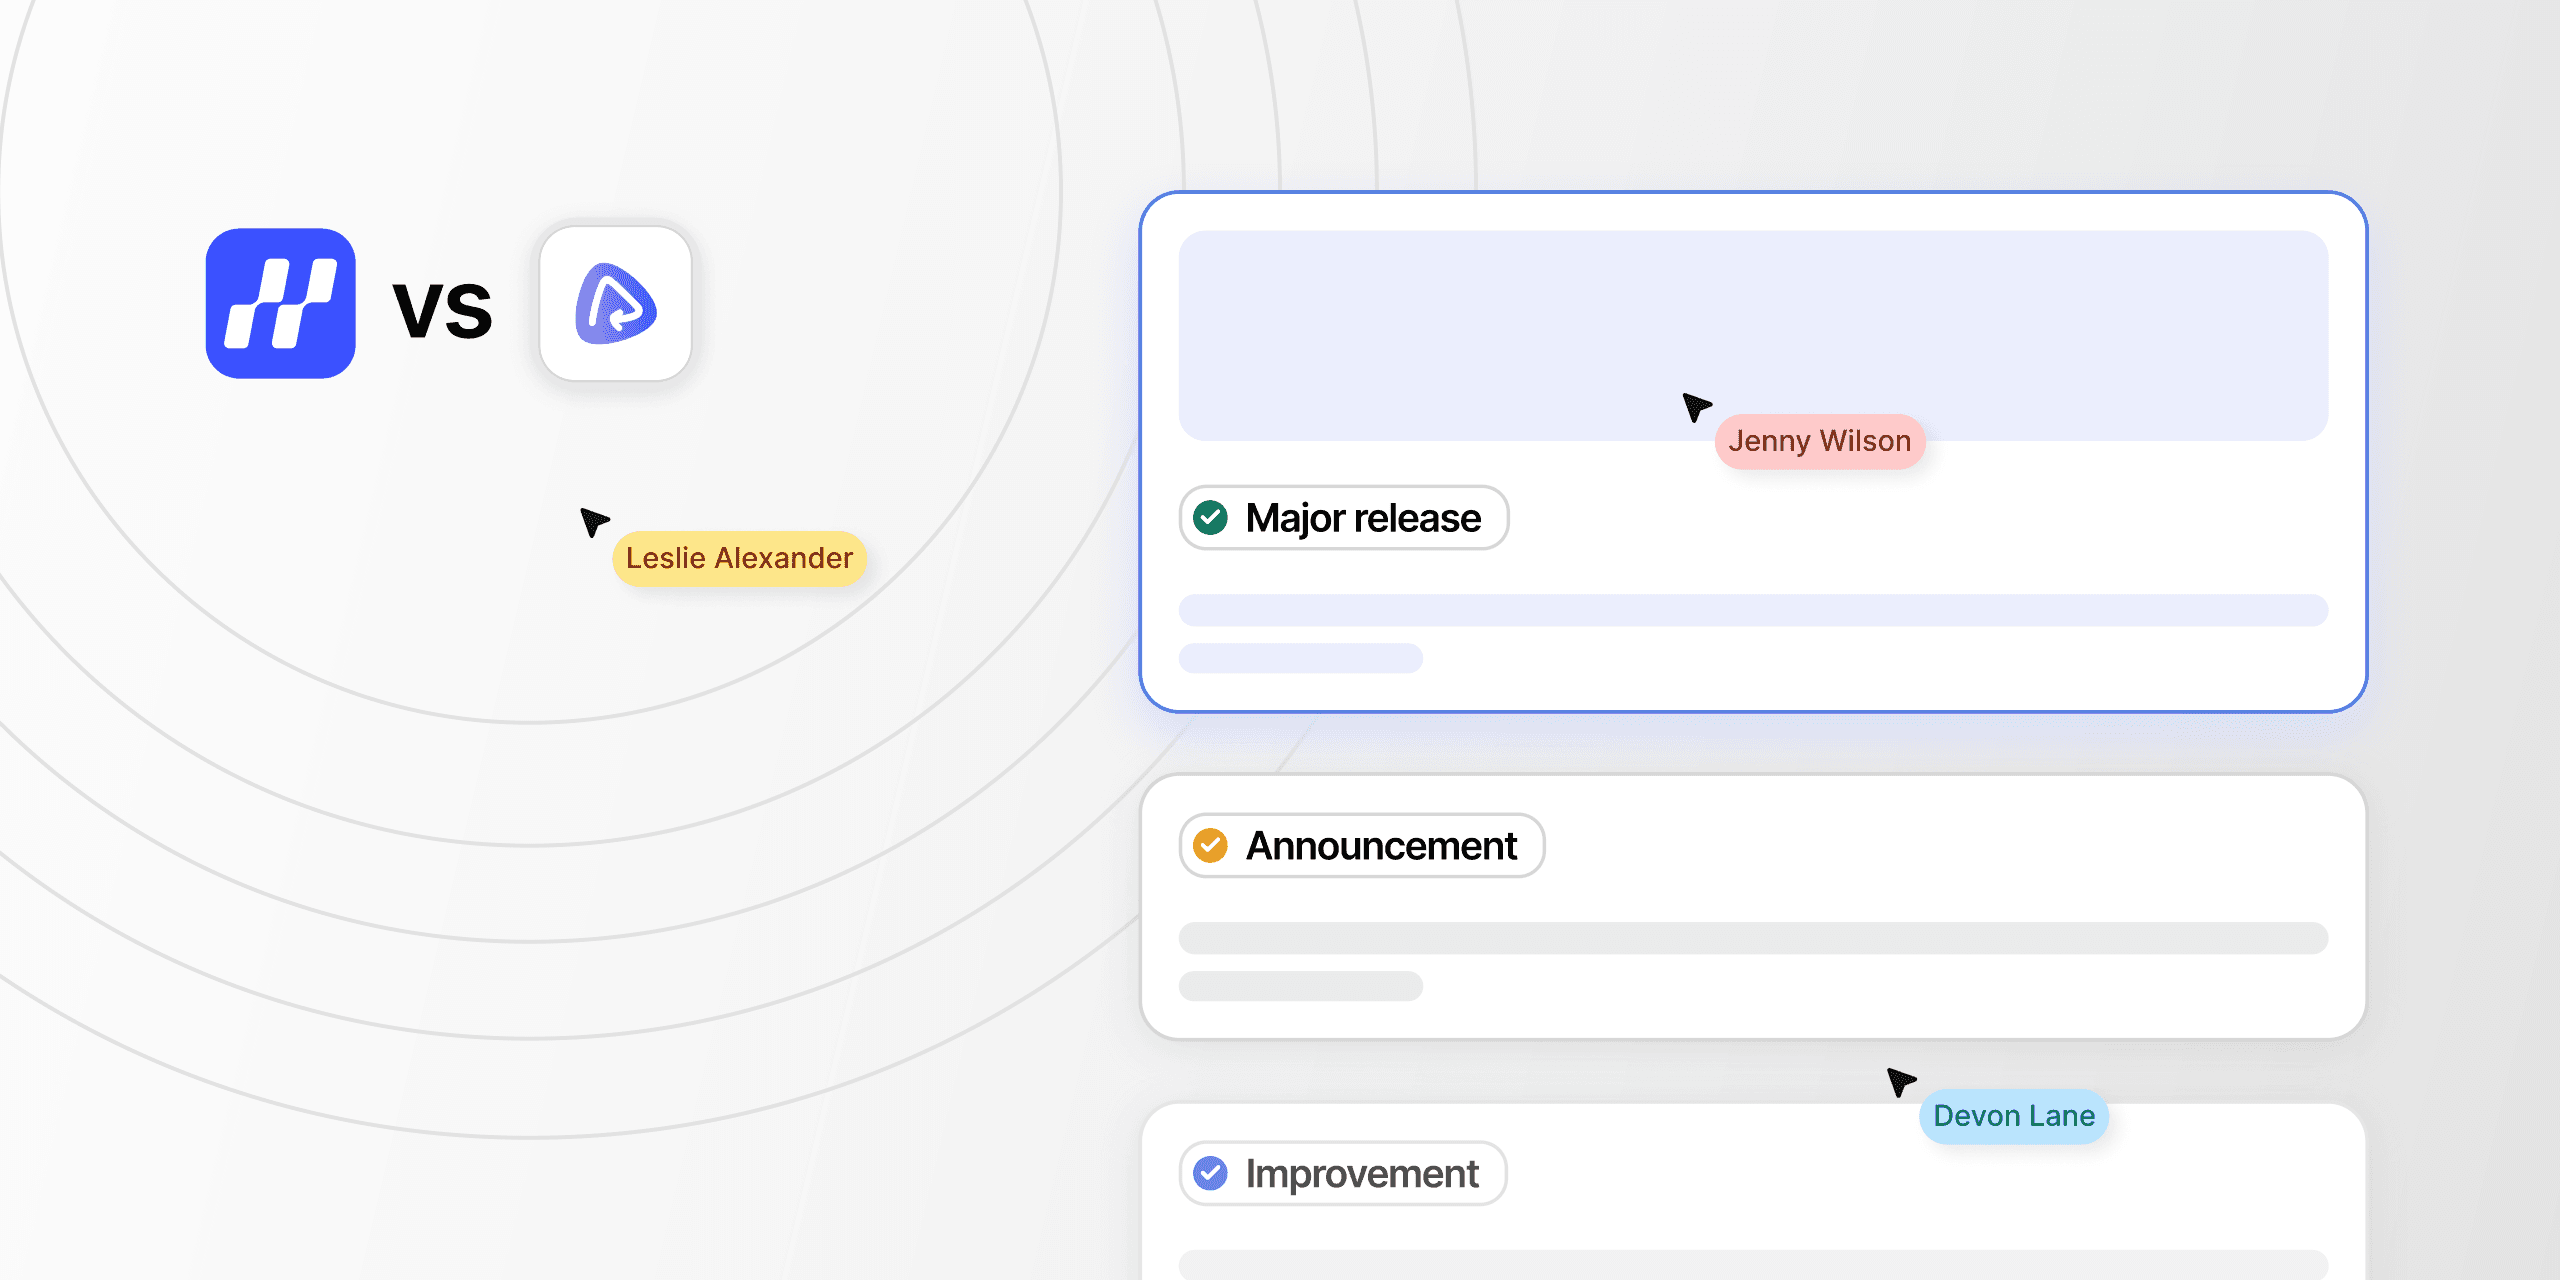Click the purple triangle app logo
2560x1280 pixels.
[615, 303]
